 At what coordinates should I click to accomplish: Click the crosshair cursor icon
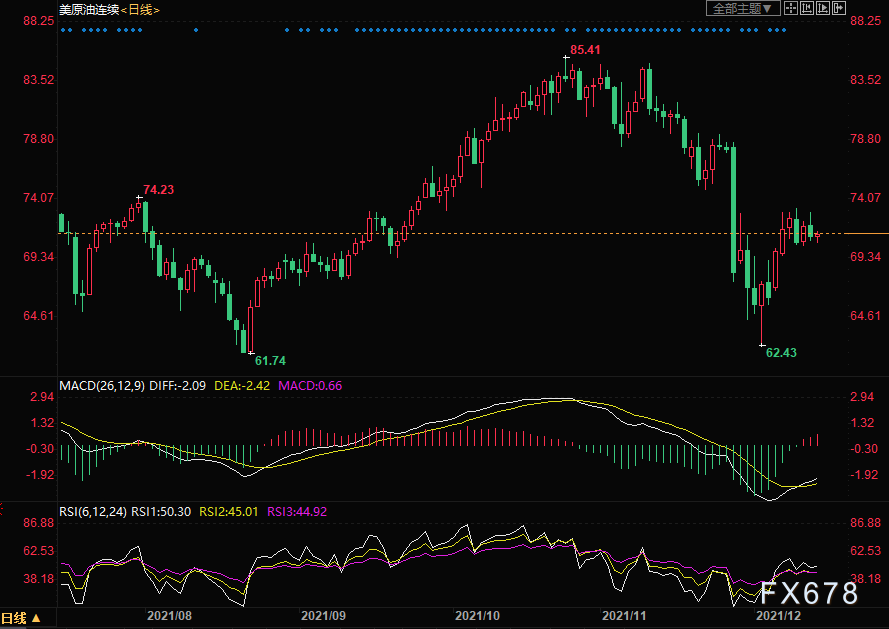coord(790,8)
